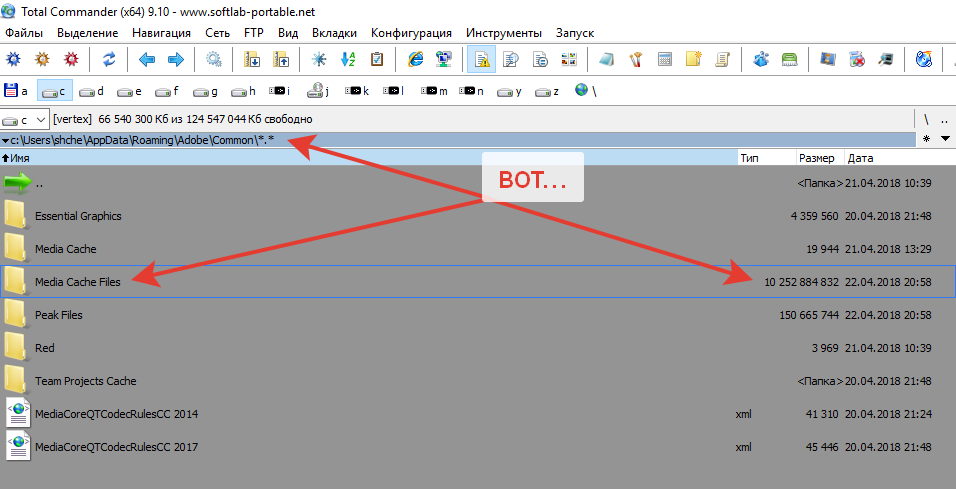Click the document list view icon
This screenshot has height=489, width=956.
pyautogui.click(x=540, y=59)
